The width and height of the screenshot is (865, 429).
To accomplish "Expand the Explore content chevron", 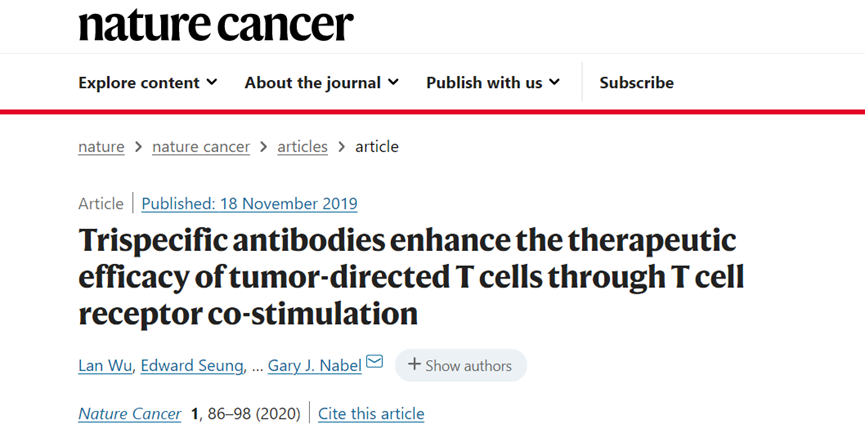I will tap(212, 82).
